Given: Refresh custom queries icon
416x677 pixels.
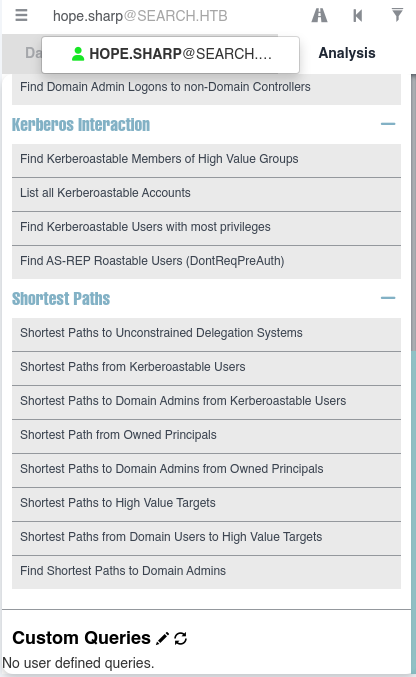Looking at the screenshot, I should pyautogui.click(x=181, y=638).
